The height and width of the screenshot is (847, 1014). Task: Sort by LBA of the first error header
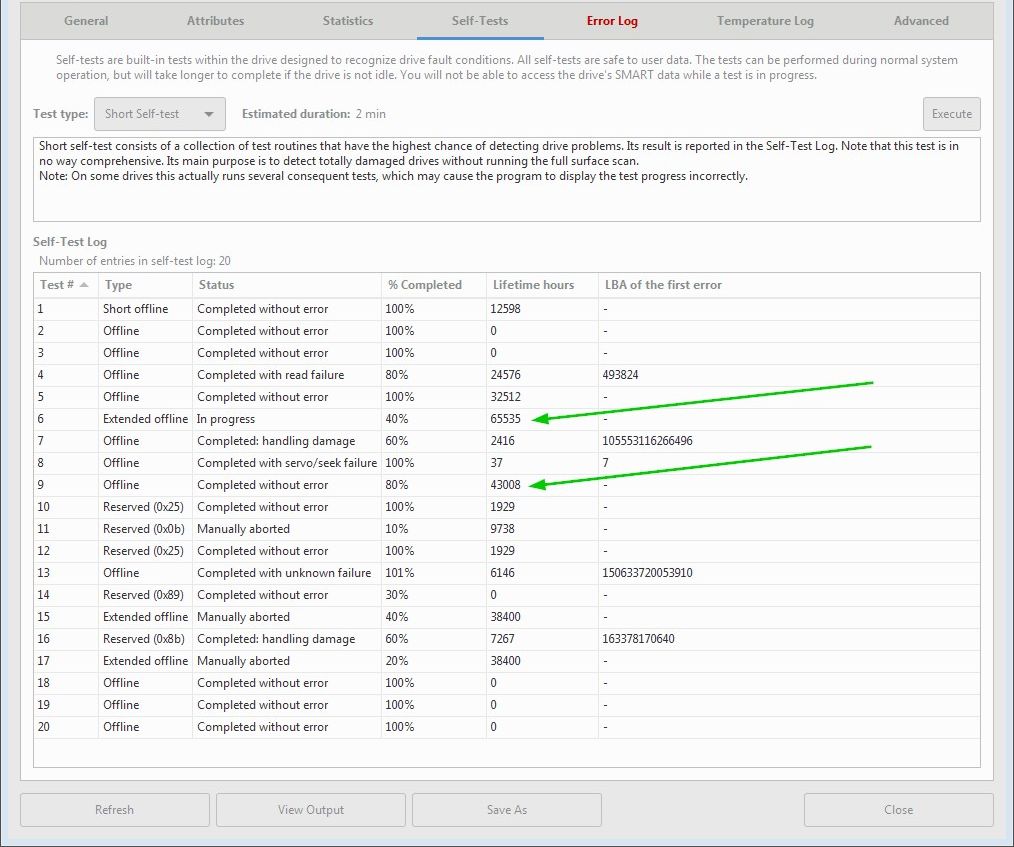pos(789,284)
